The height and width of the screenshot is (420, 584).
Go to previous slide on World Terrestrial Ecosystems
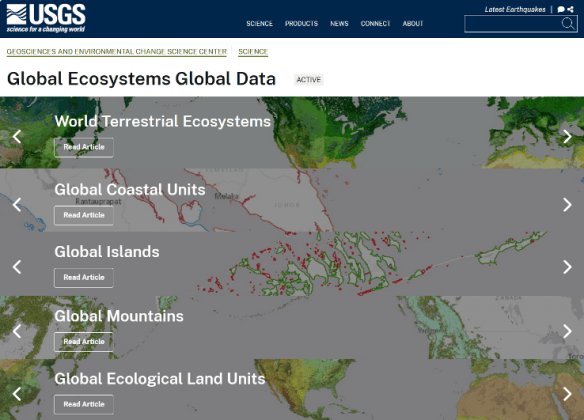click(17, 136)
